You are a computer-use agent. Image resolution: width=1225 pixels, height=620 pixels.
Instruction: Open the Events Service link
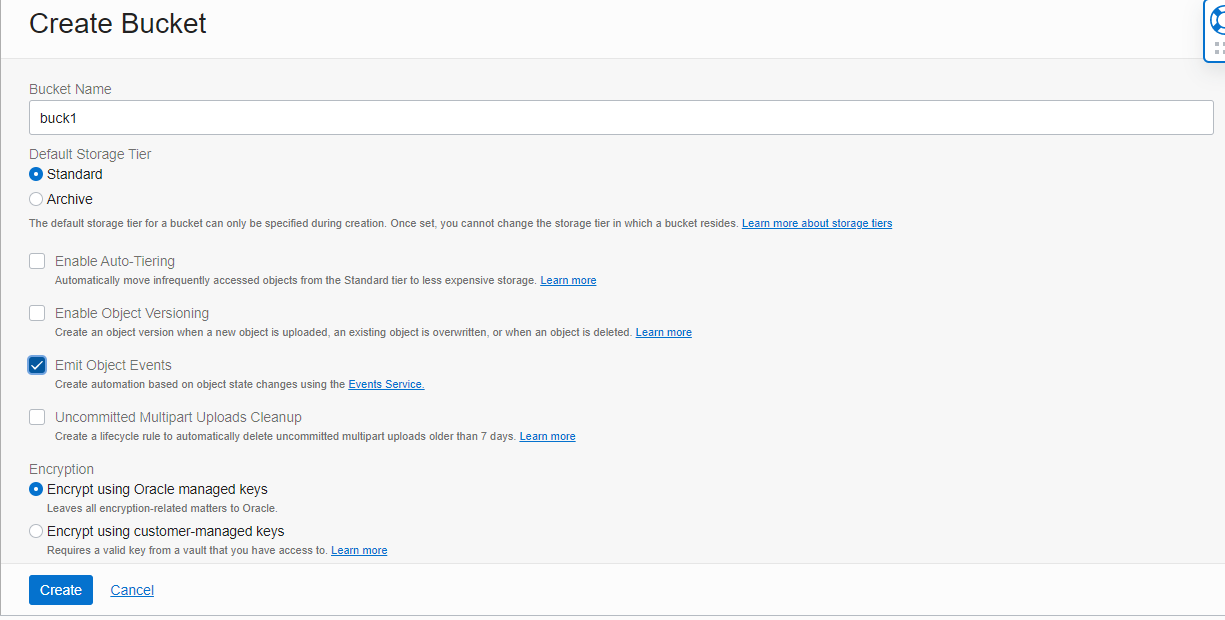(x=385, y=384)
